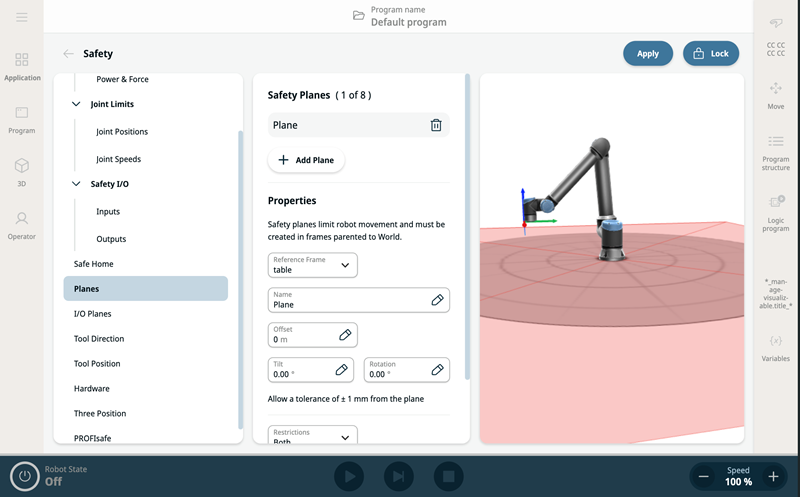Open Safe Home settings

tap(93, 264)
